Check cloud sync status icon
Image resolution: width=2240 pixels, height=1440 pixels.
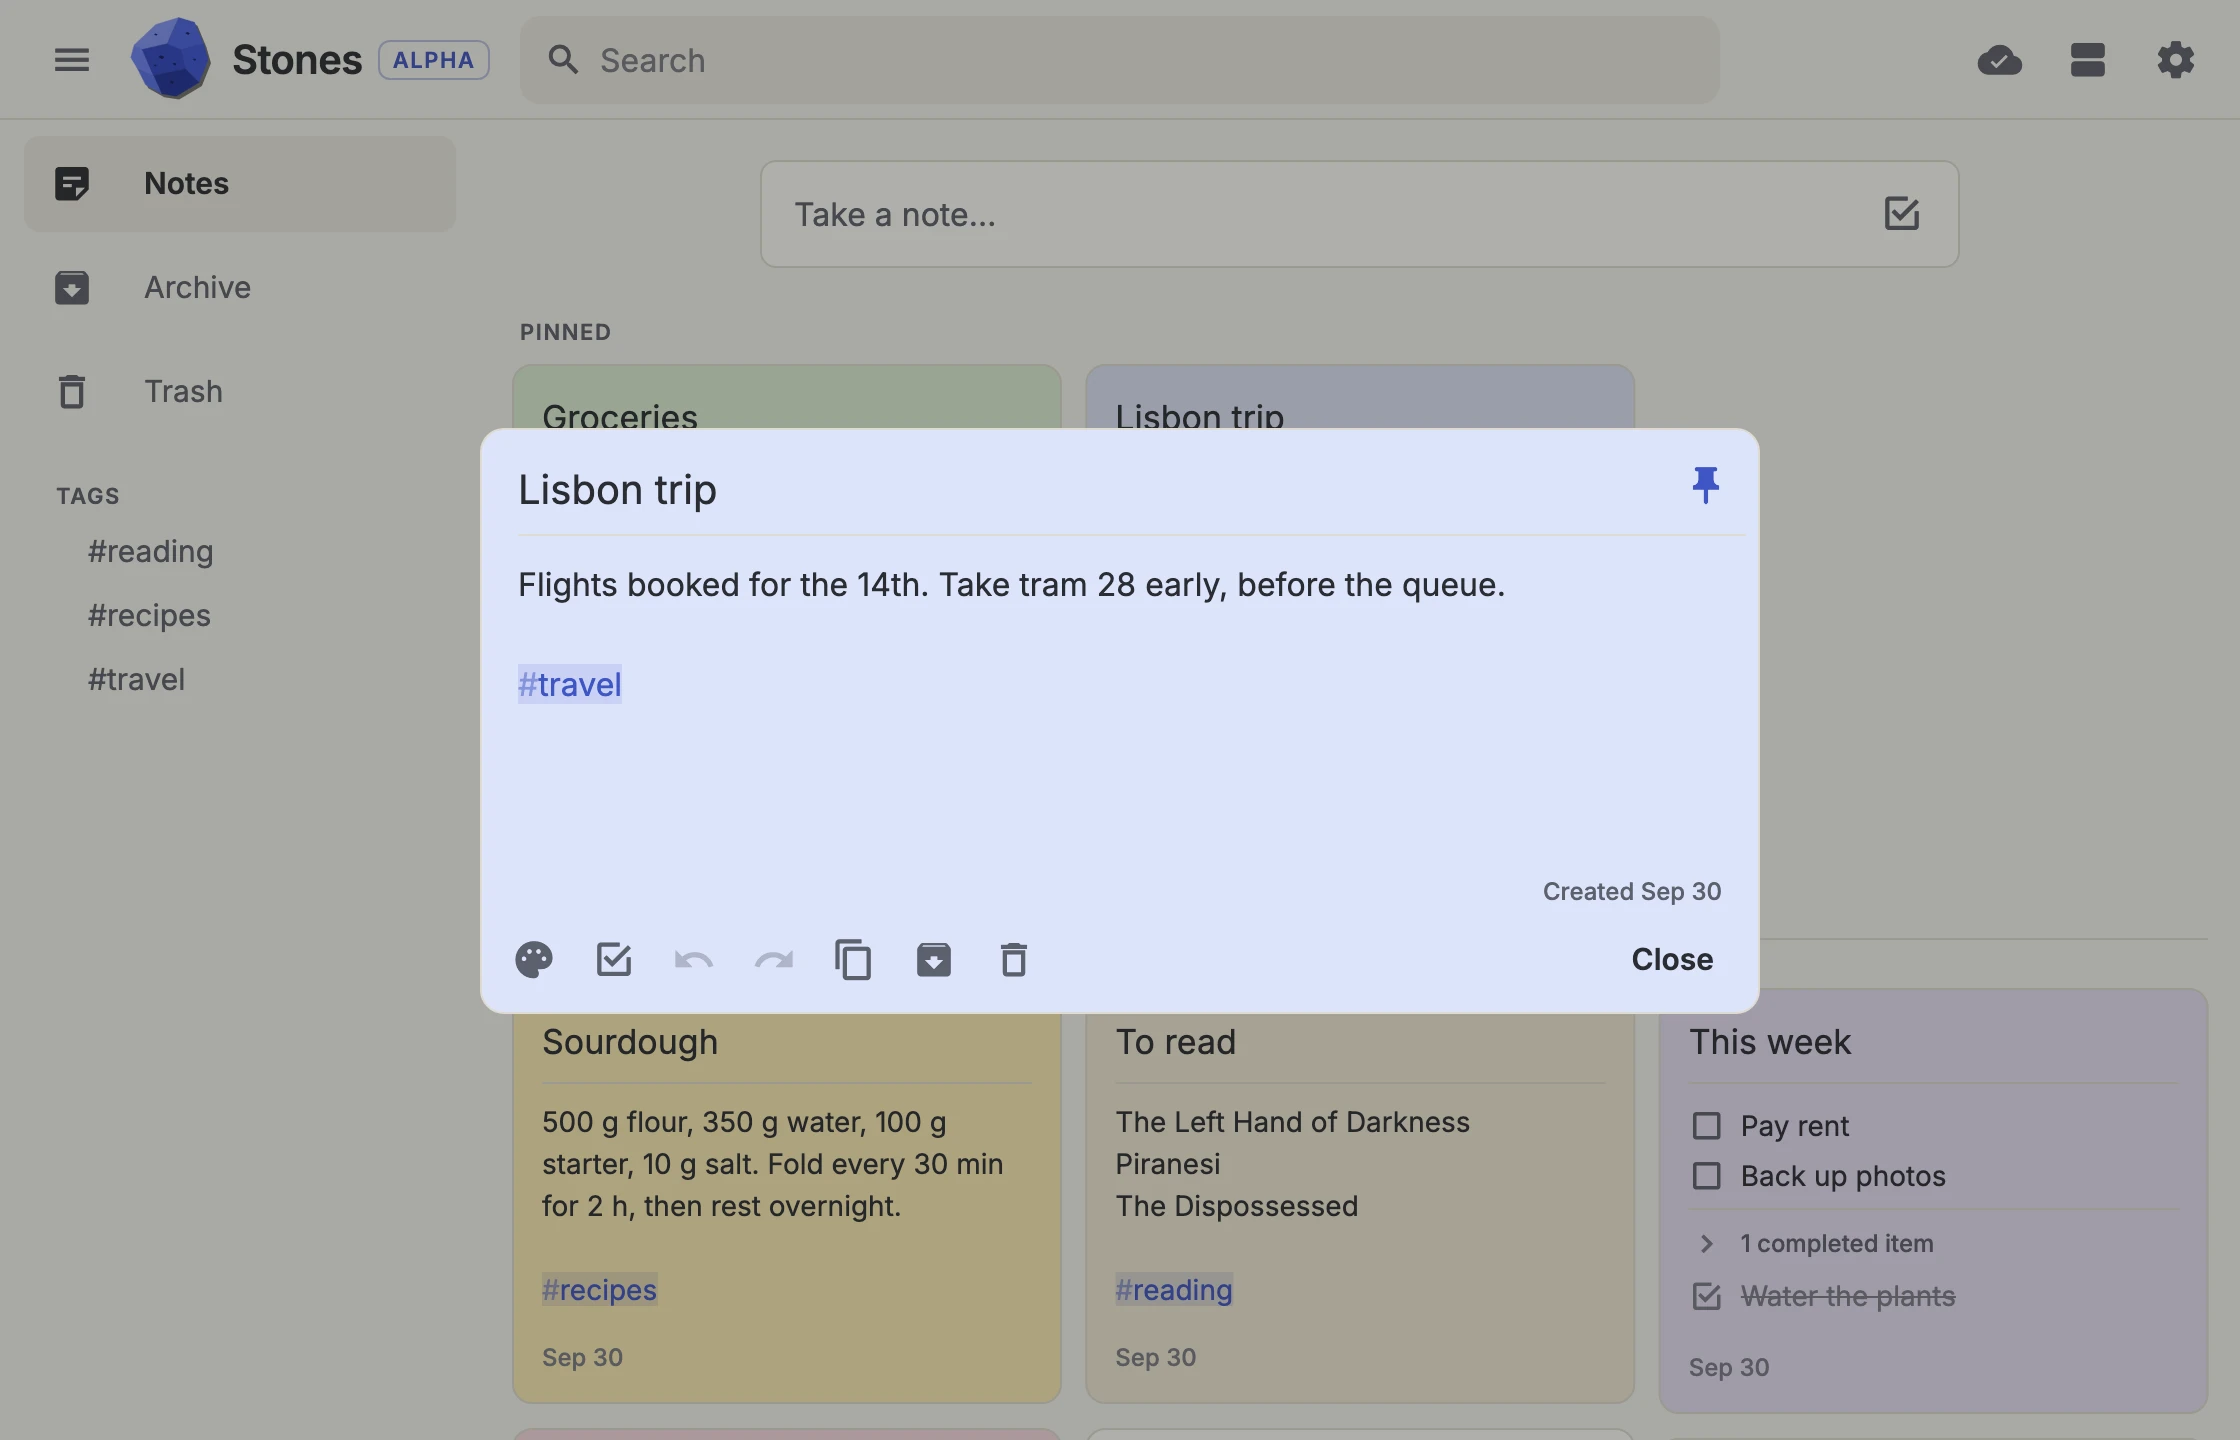tap(2000, 60)
